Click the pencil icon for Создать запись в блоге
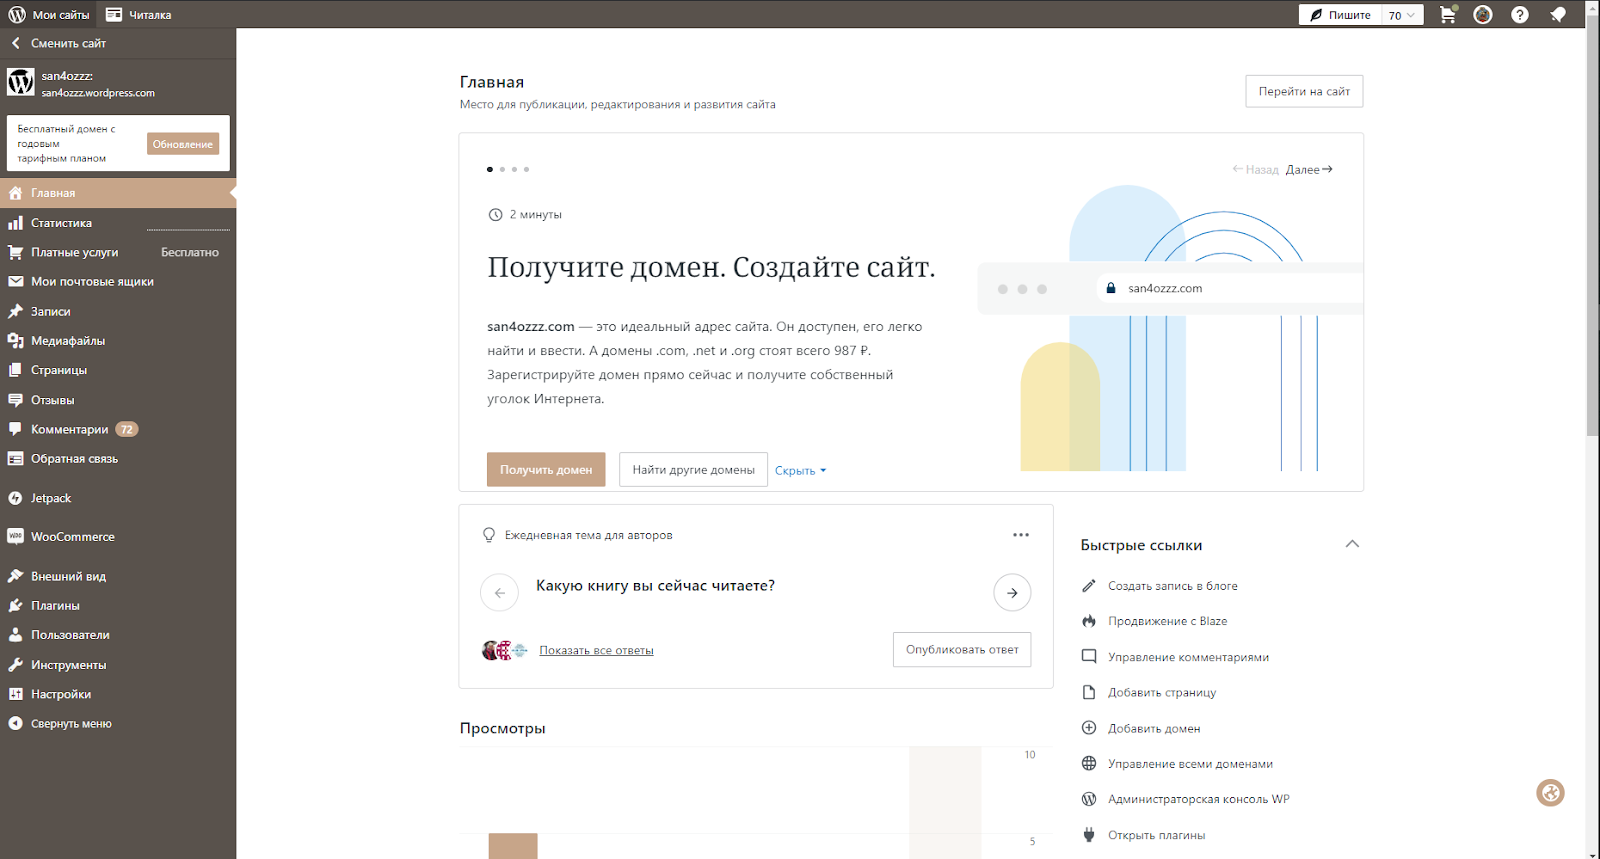This screenshot has height=859, width=1600. pos(1089,586)
